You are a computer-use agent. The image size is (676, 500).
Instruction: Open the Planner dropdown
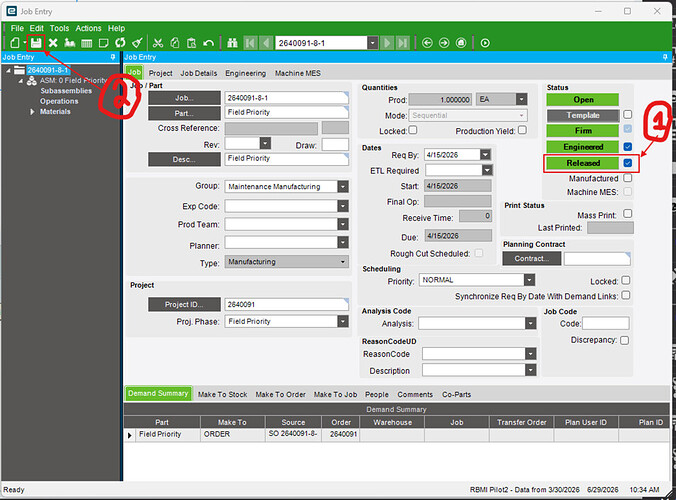343,243
